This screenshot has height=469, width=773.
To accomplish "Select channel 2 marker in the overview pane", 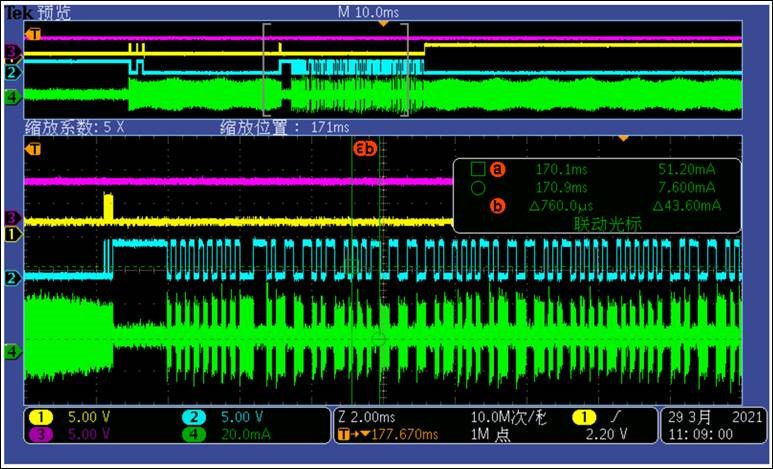I will coord(13,72).
